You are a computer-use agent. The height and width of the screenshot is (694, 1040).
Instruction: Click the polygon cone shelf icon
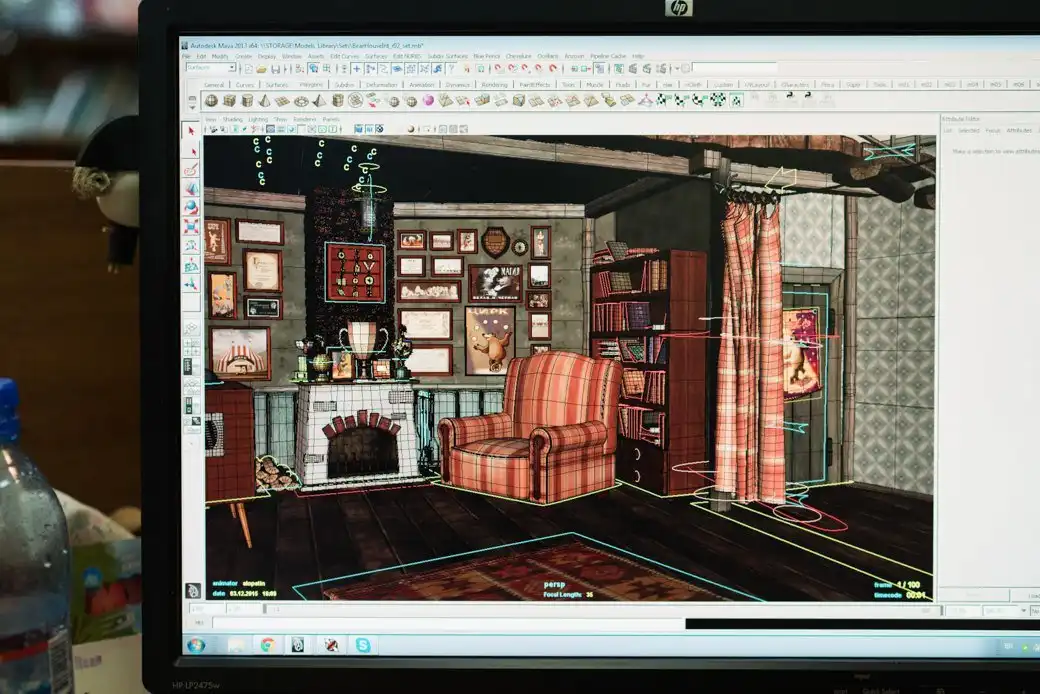(x=265, y=100)
